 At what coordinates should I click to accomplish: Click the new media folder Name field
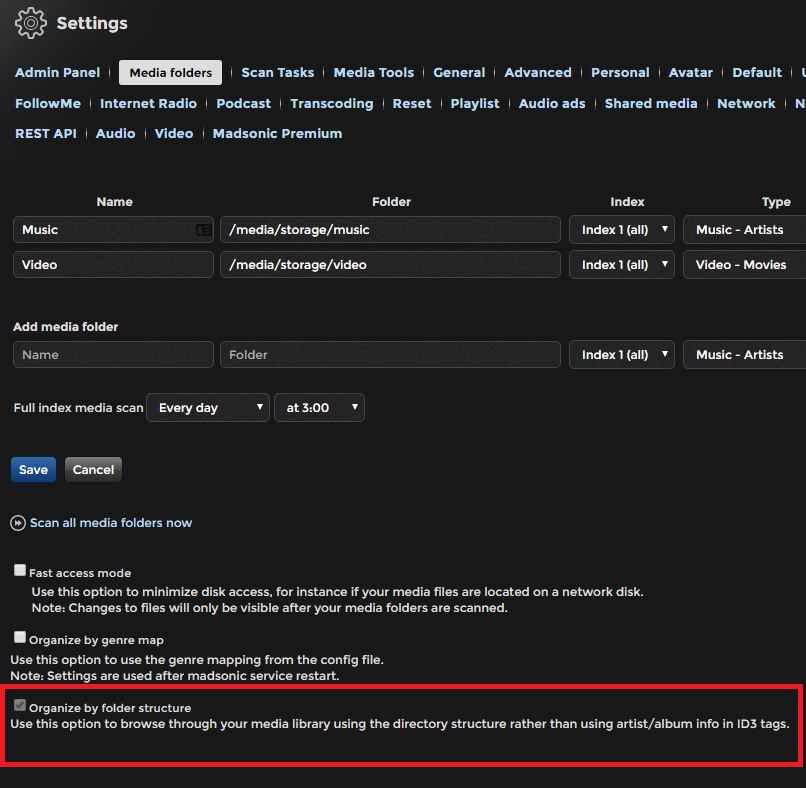[x=113, y=355]
